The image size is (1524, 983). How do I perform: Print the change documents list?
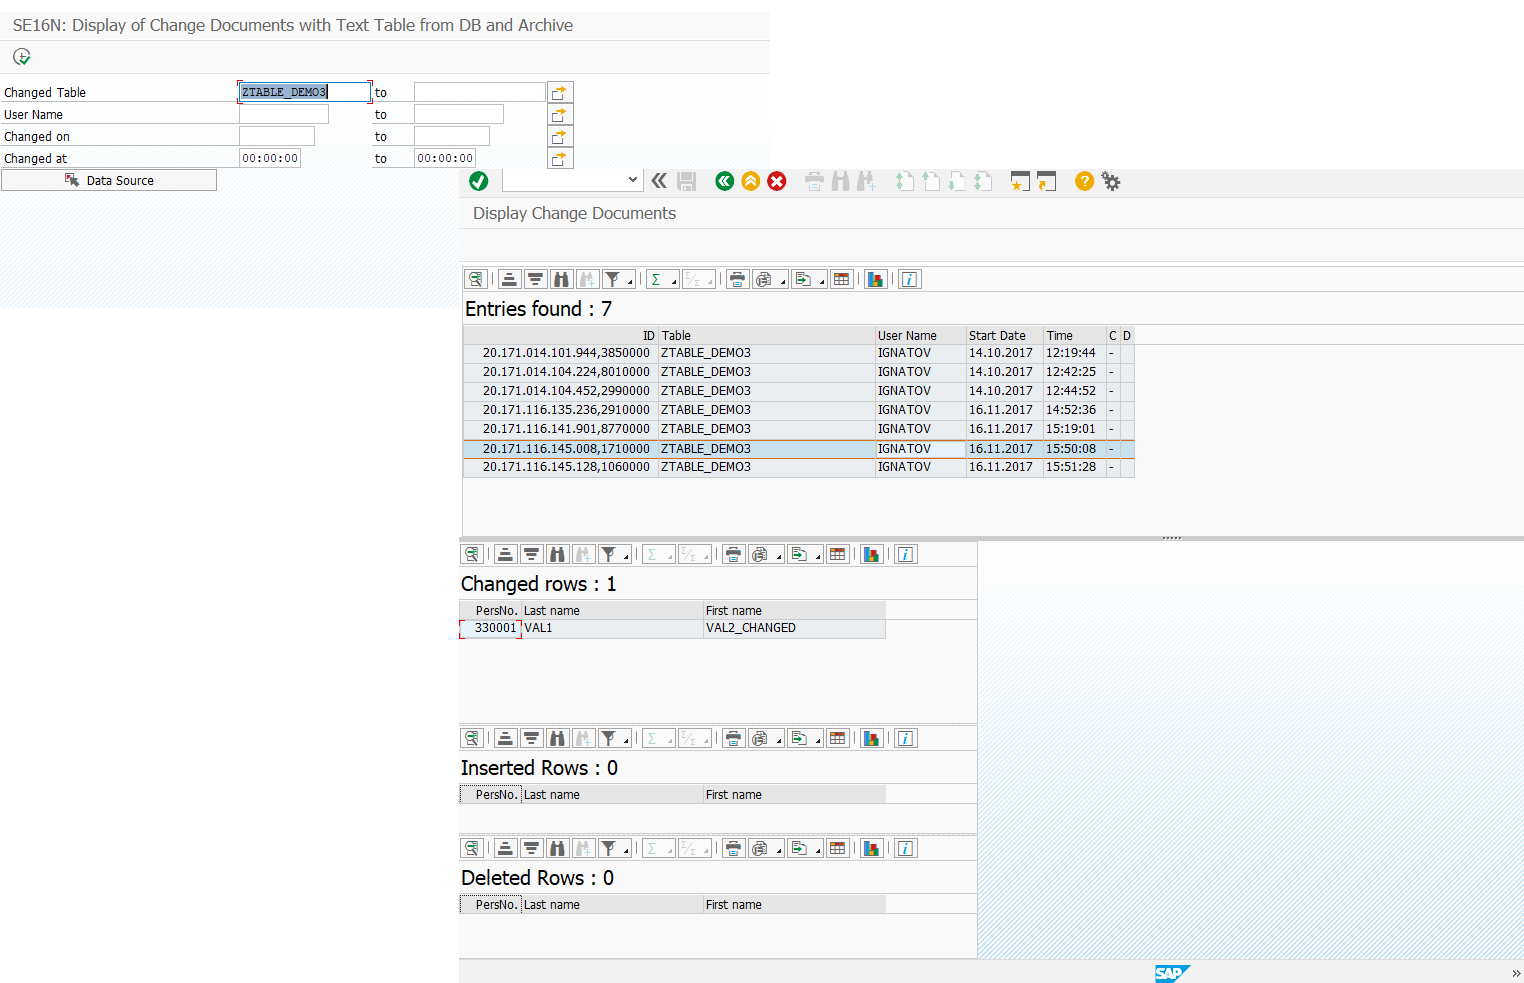point(737,279)
